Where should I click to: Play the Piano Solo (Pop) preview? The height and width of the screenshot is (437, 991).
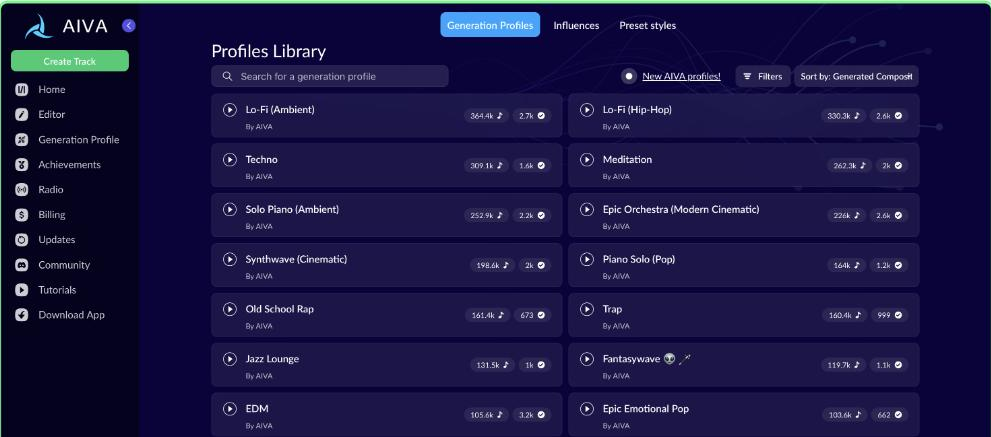(x=587, y=259)
